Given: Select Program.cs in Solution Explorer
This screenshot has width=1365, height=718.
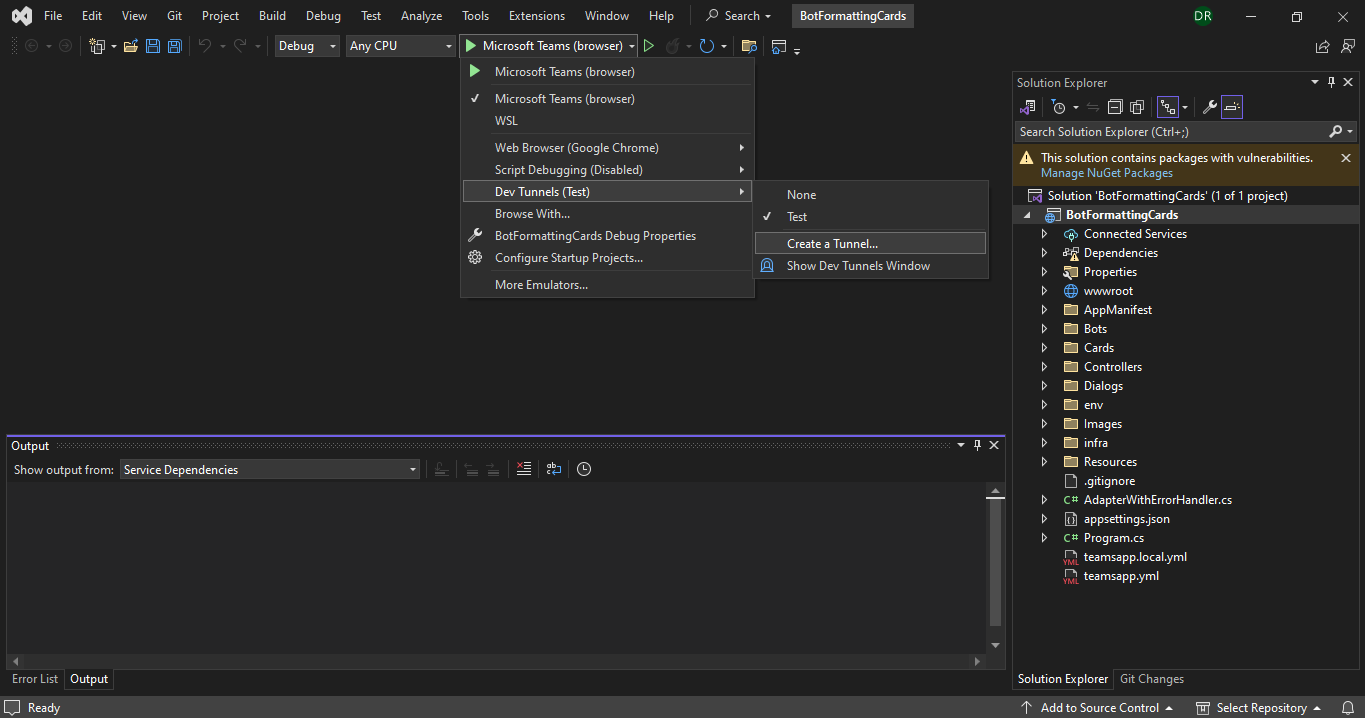Looking at the screenshot, I should point(1113,538).
